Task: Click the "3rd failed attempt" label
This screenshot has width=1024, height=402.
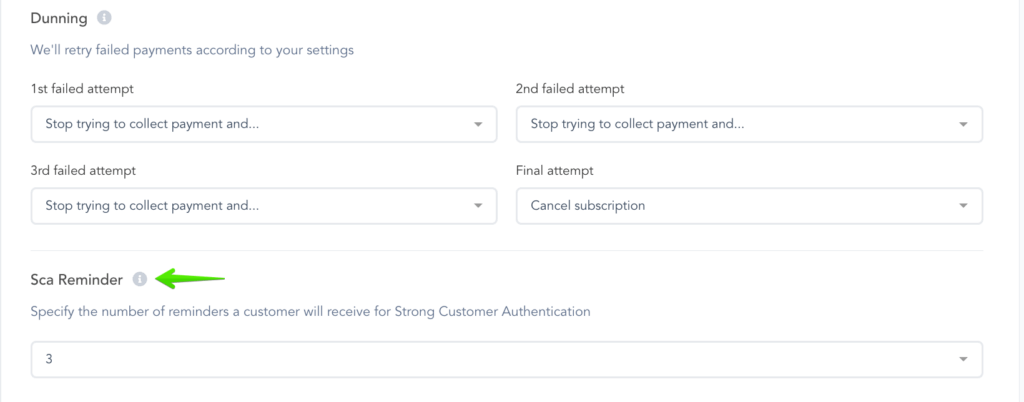Action: point(84,171)
